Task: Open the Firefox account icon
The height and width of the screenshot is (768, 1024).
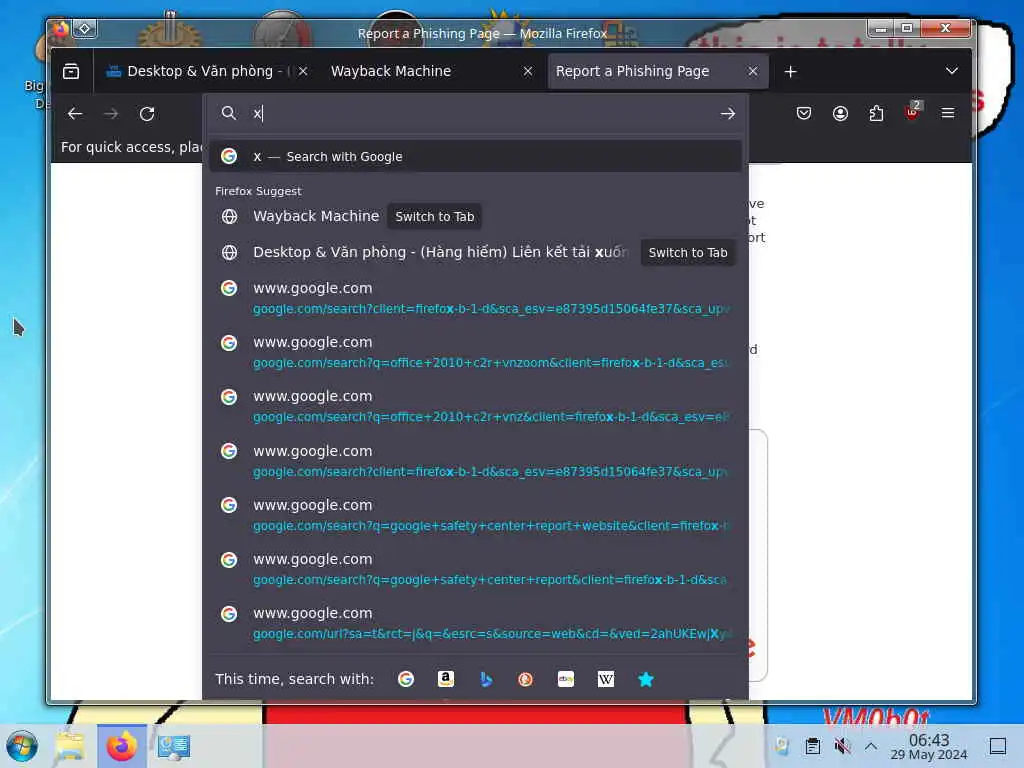Action: [840, 114]
